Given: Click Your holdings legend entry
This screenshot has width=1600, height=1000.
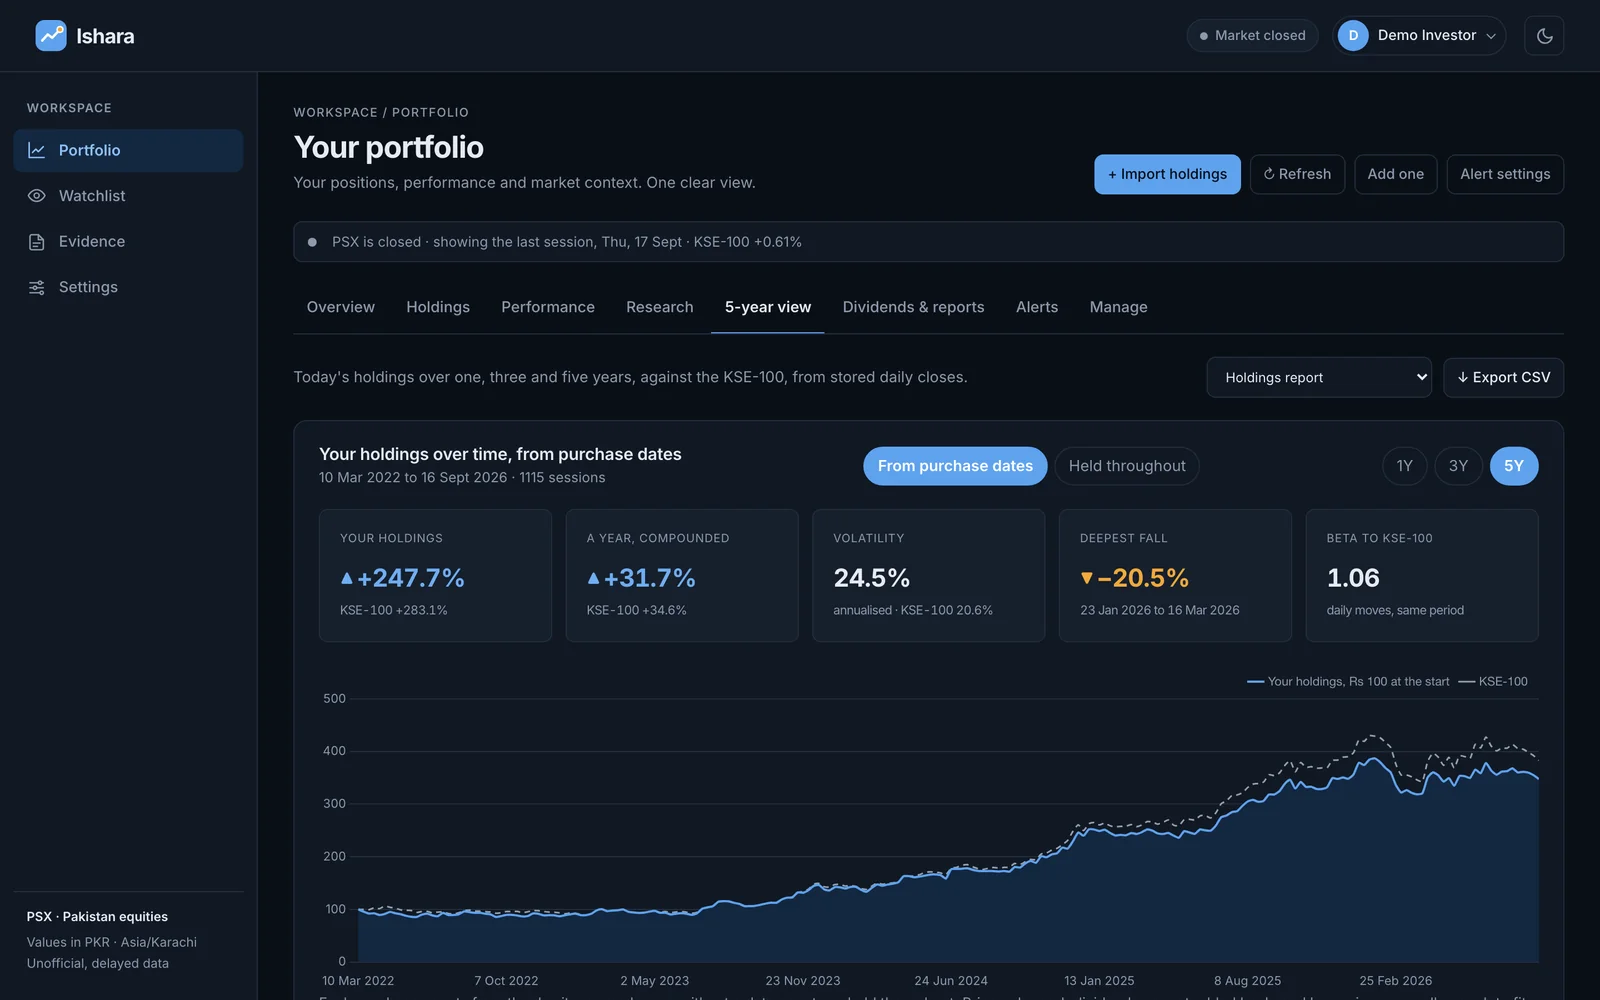Looking at the screenshot, I should 1348,682.
